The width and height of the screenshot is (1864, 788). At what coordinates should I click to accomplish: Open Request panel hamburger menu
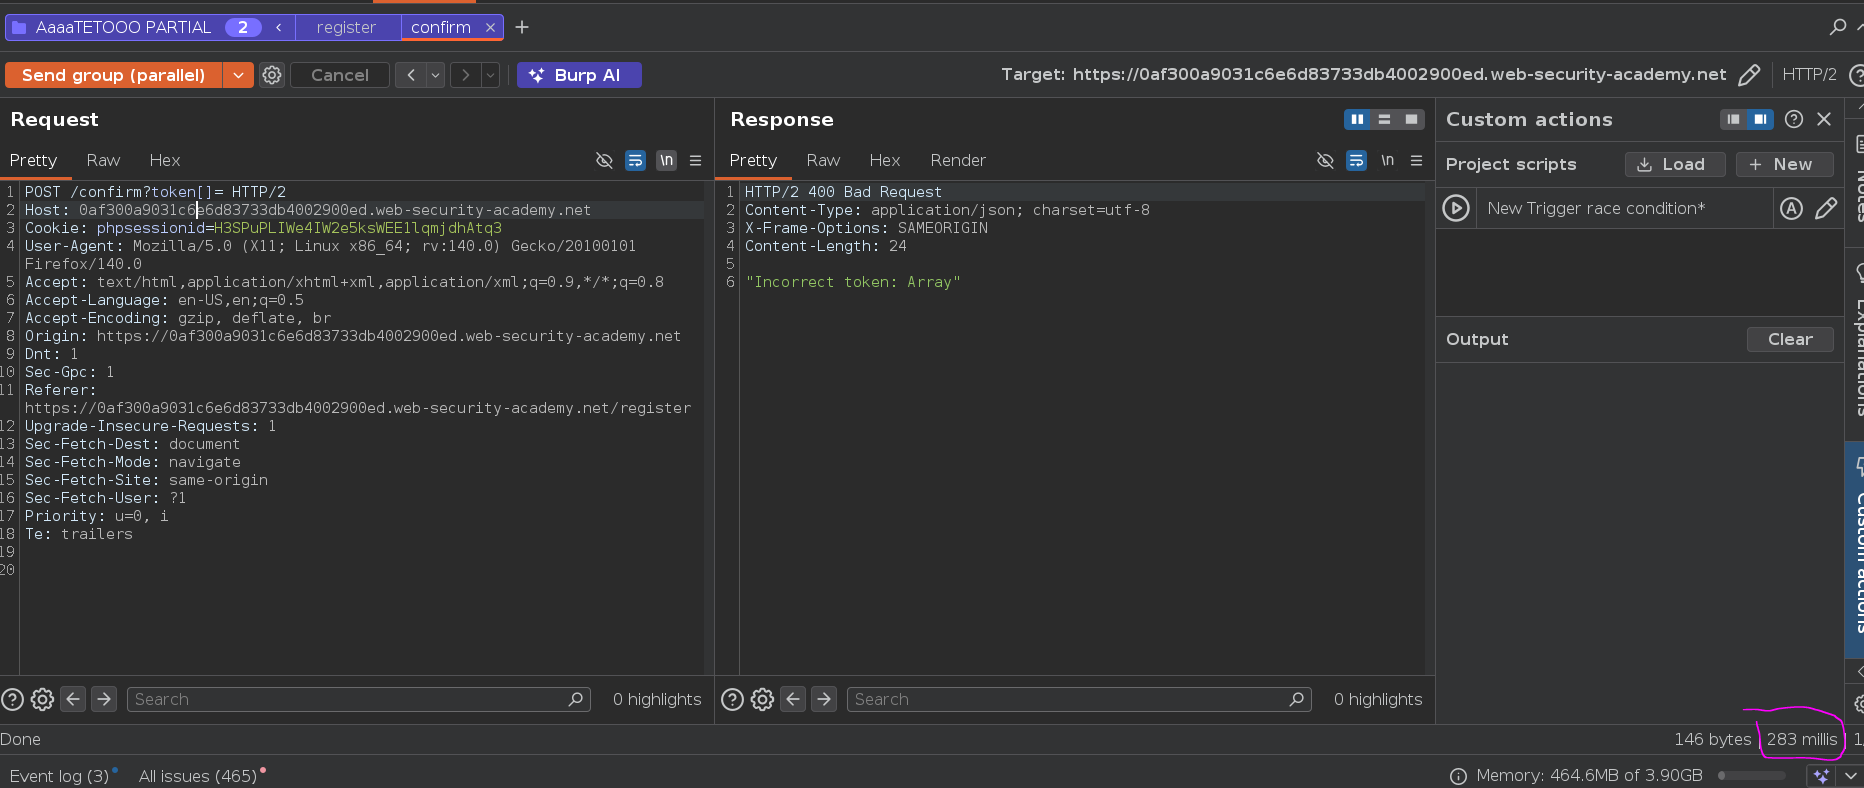(x=695, y=160)
